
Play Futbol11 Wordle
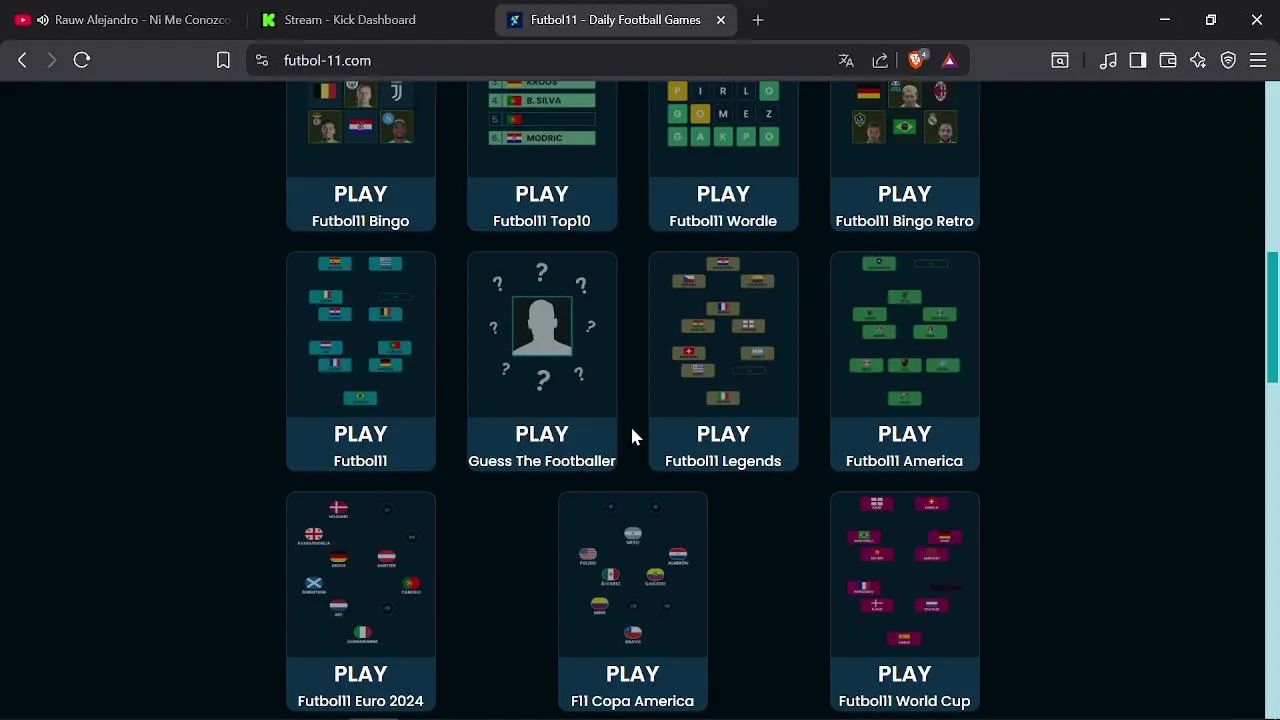[723, 205]
